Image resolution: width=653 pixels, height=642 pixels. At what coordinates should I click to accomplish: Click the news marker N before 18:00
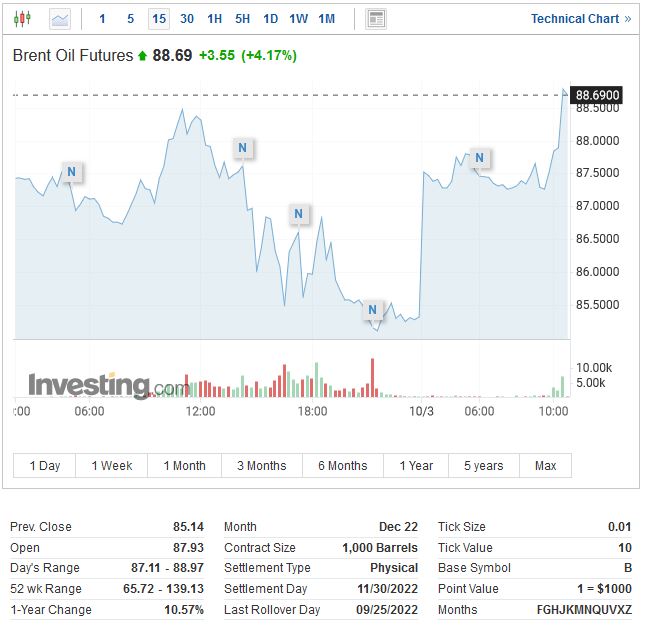(x=298, y=213)
